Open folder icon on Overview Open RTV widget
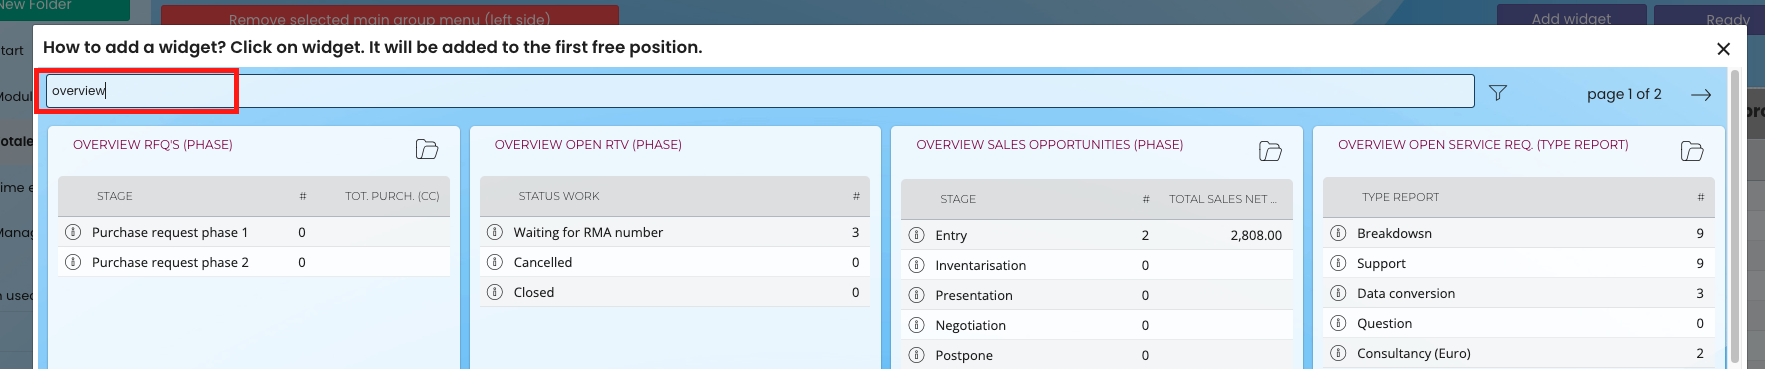This screenshot has width=1765, height=369. 849,149
